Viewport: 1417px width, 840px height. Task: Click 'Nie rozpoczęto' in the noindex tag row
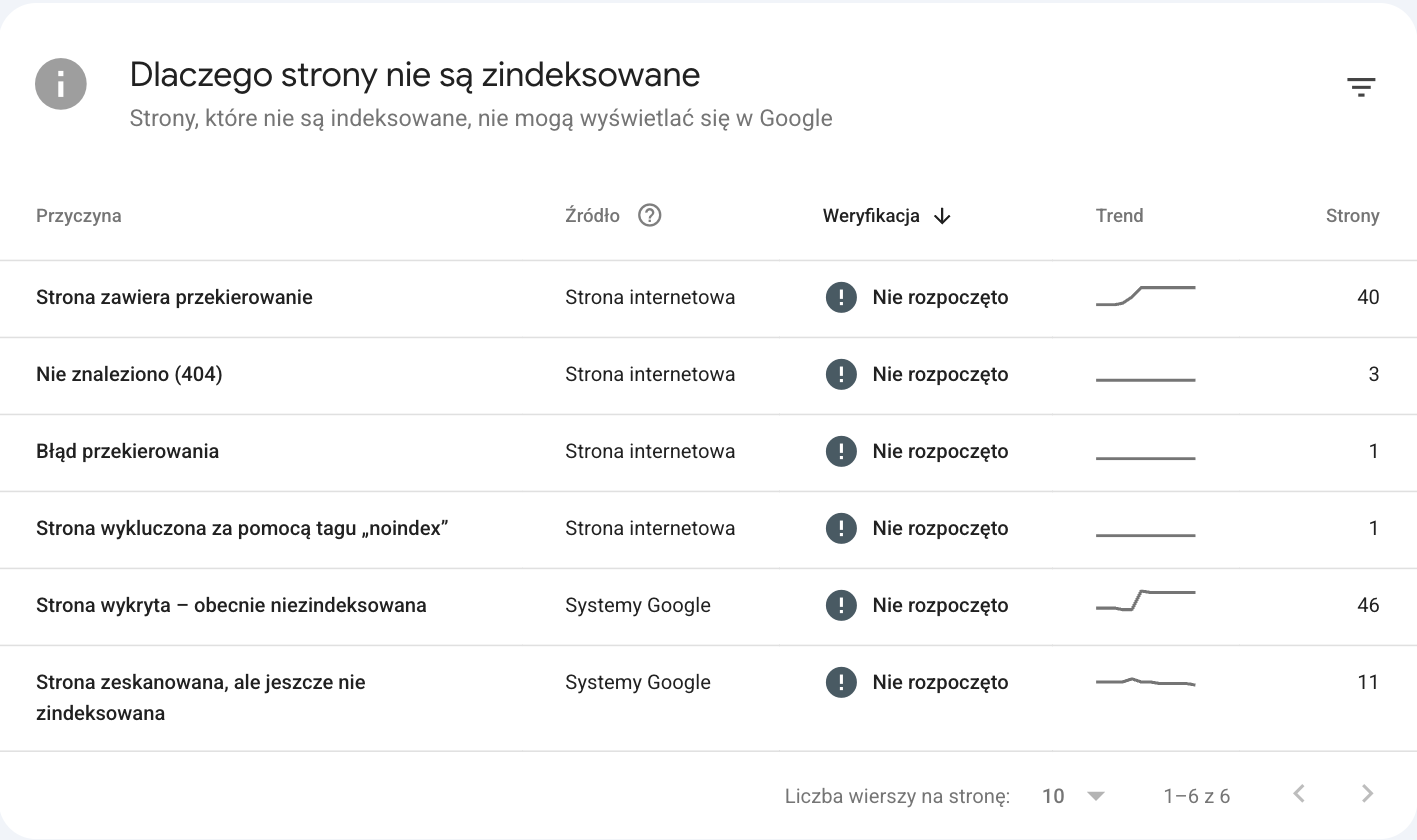[940, 528]
